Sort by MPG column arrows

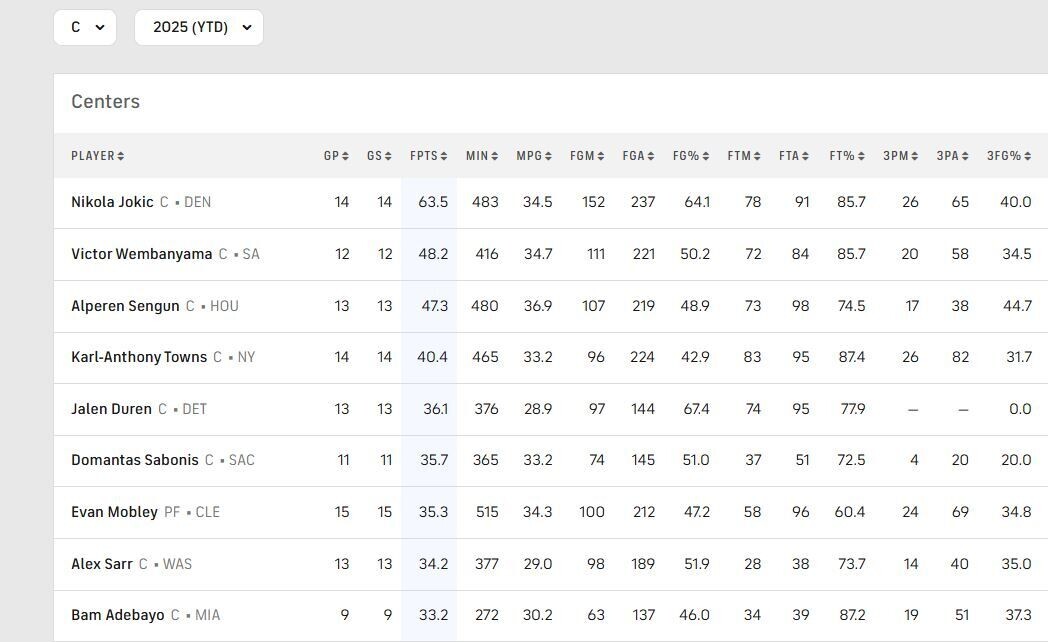point(548,156)
